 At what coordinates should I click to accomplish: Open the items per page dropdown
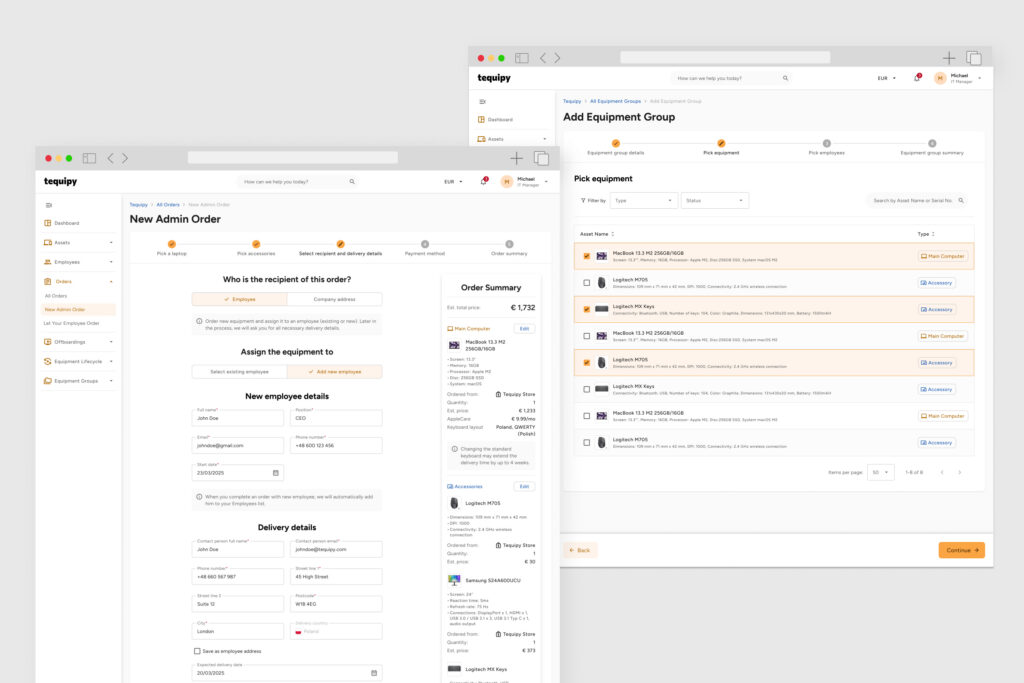(880, 472)
